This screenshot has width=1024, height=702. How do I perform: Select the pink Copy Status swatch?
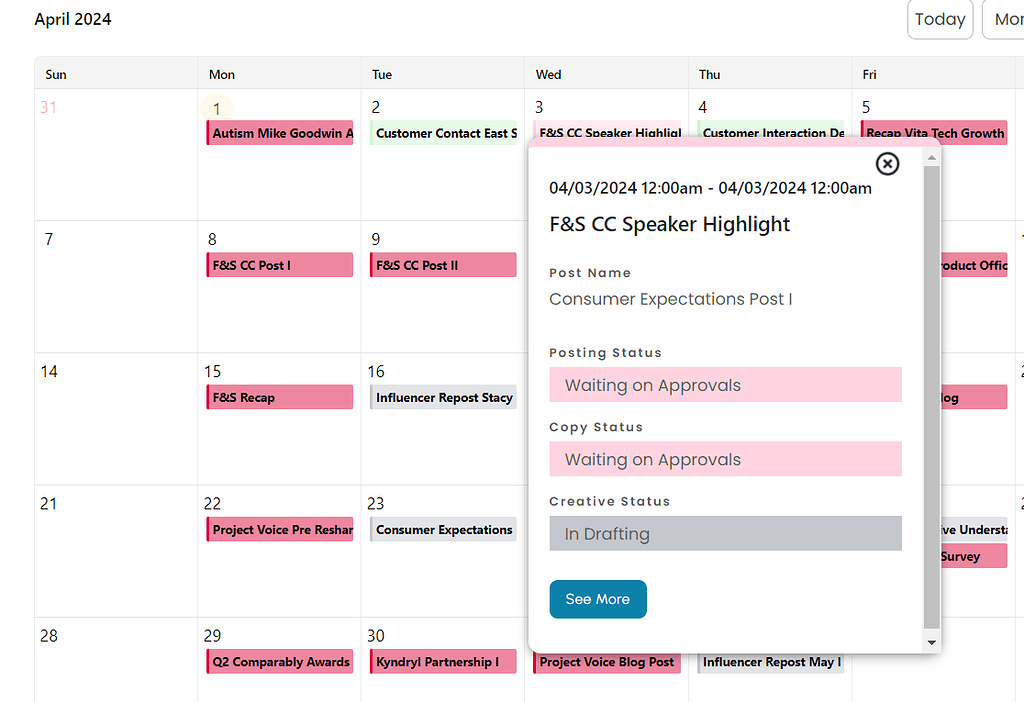click(725, 458)
